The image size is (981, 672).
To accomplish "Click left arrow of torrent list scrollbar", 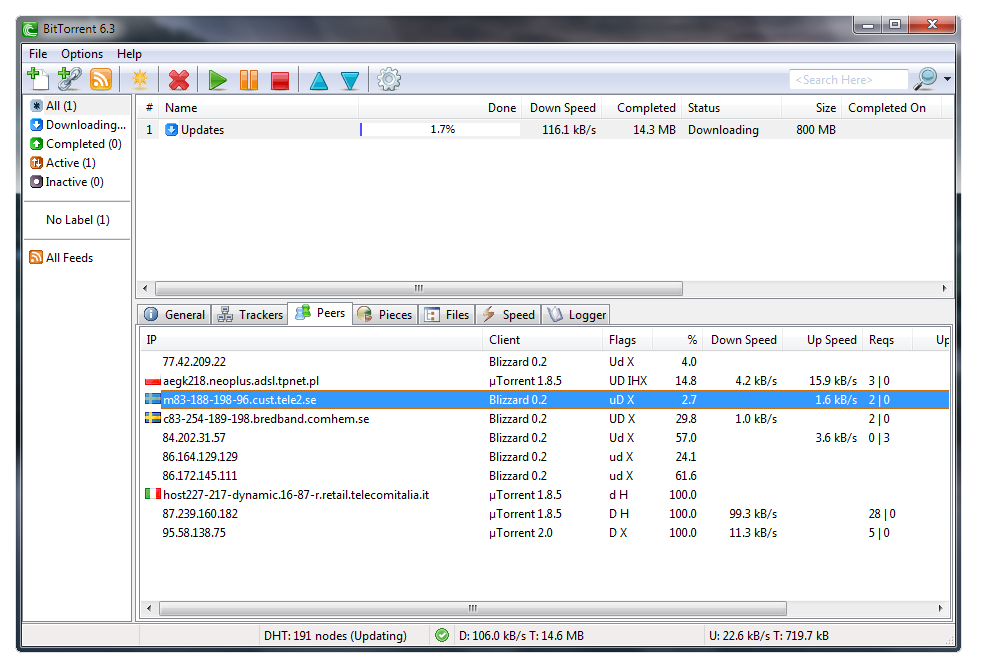I will (145, 288).
